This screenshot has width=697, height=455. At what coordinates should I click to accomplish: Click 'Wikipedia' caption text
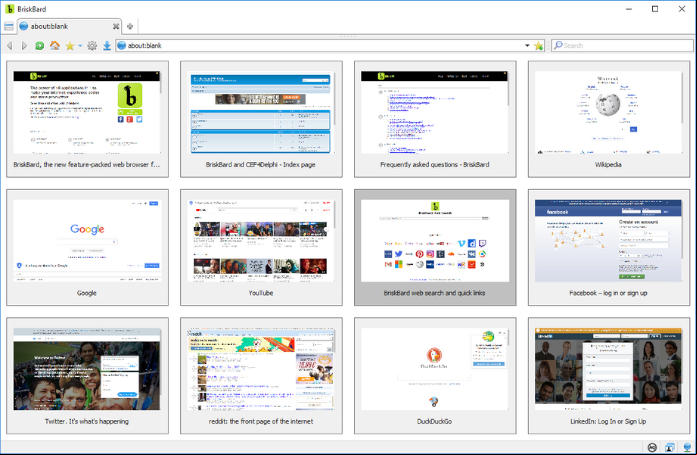pos(608,164)
